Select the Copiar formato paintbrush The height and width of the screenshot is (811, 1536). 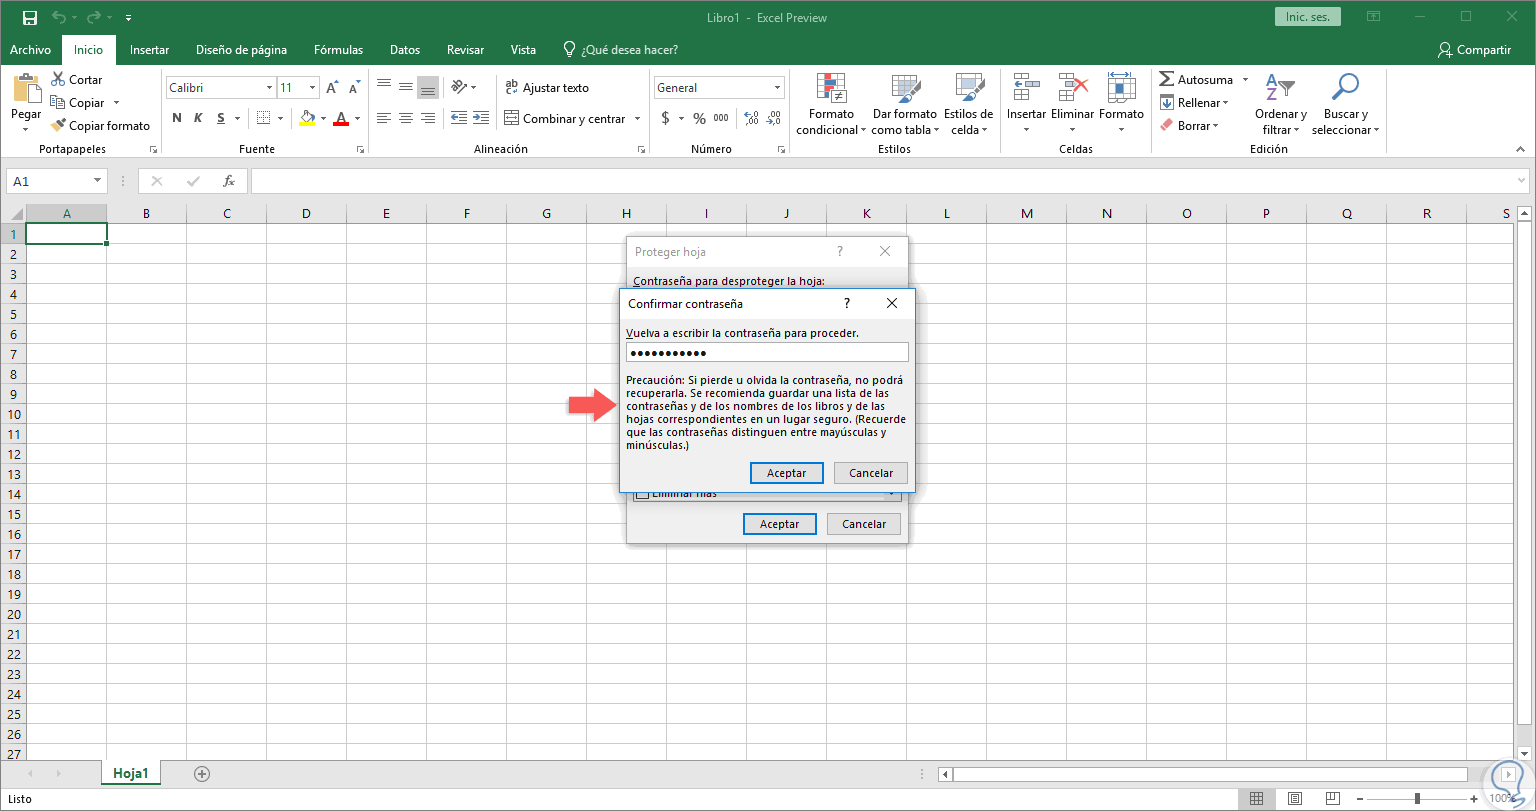click(x=58, y=126)
